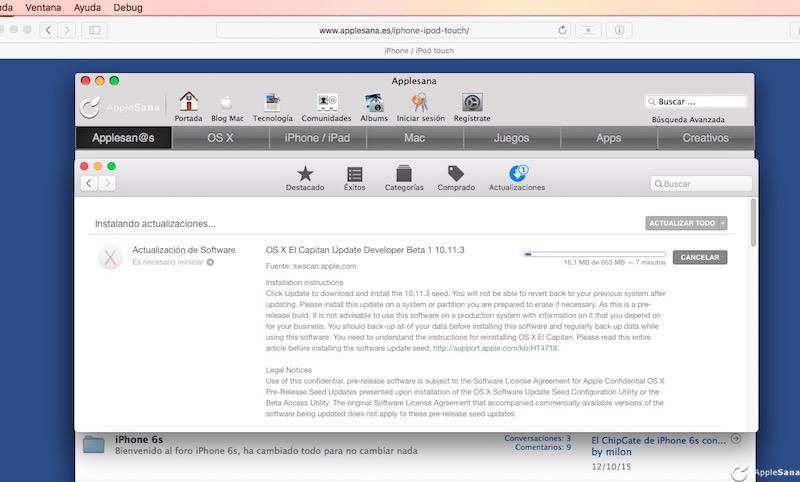
Task: Open the Ventana menu
Action: coord(43,8)
